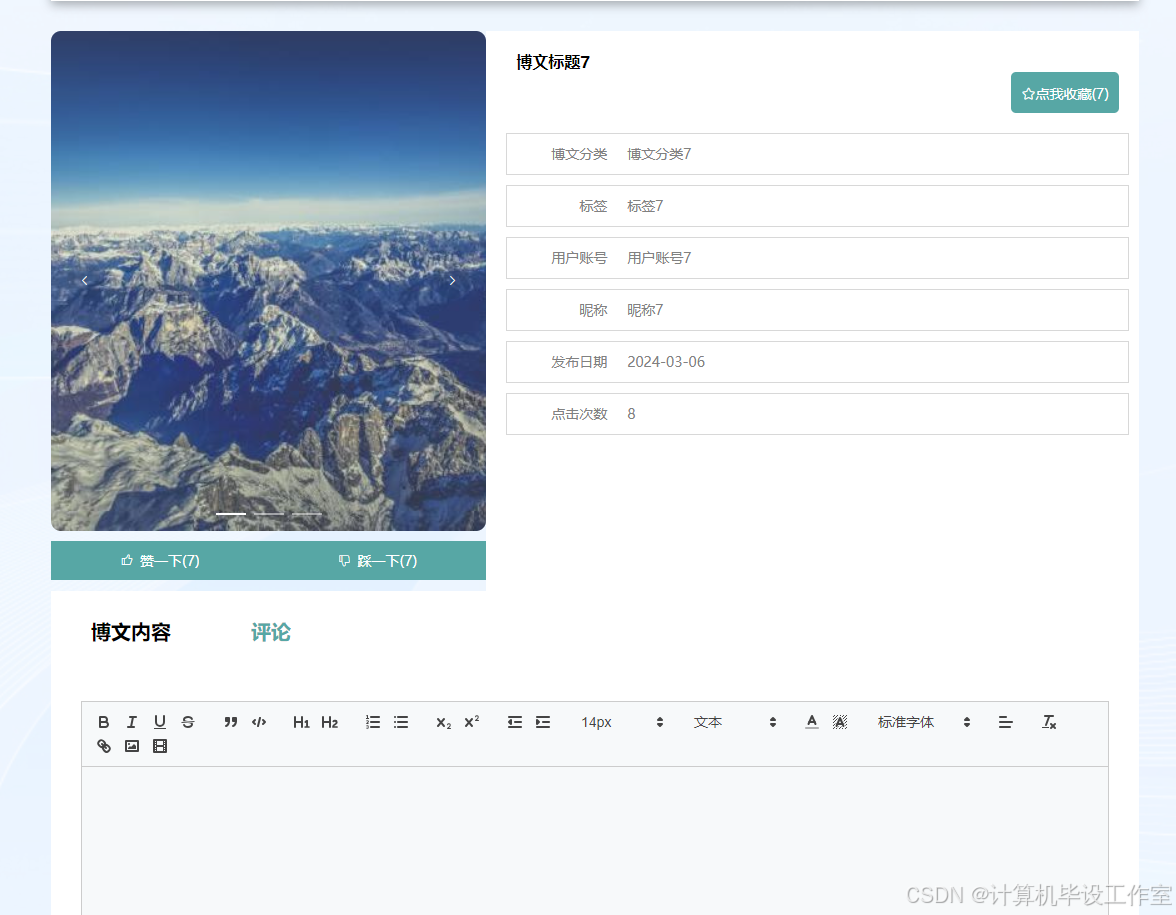The width and height of the screenshot is (1176, 915).
Task: Decrease the text indent
Action: (x=514, y=722)
